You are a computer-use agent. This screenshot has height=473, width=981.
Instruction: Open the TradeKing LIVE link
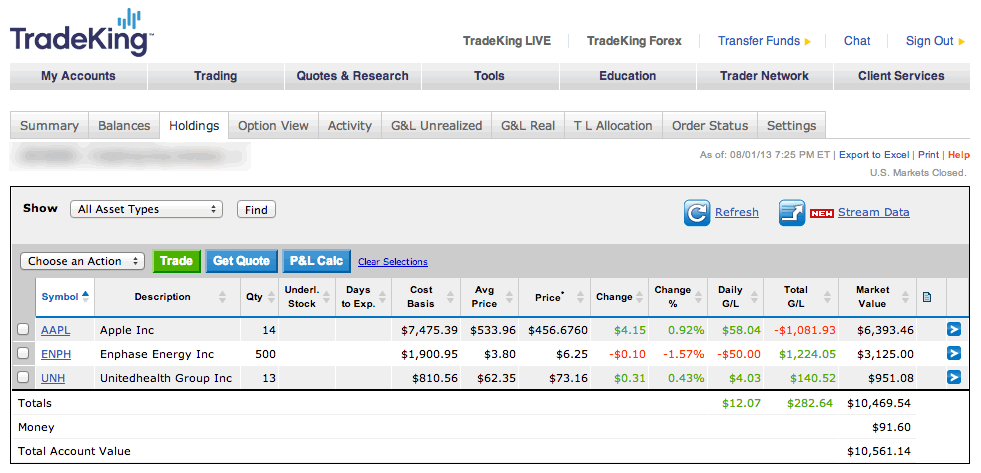pyautogui.click(x=507, y=41)
